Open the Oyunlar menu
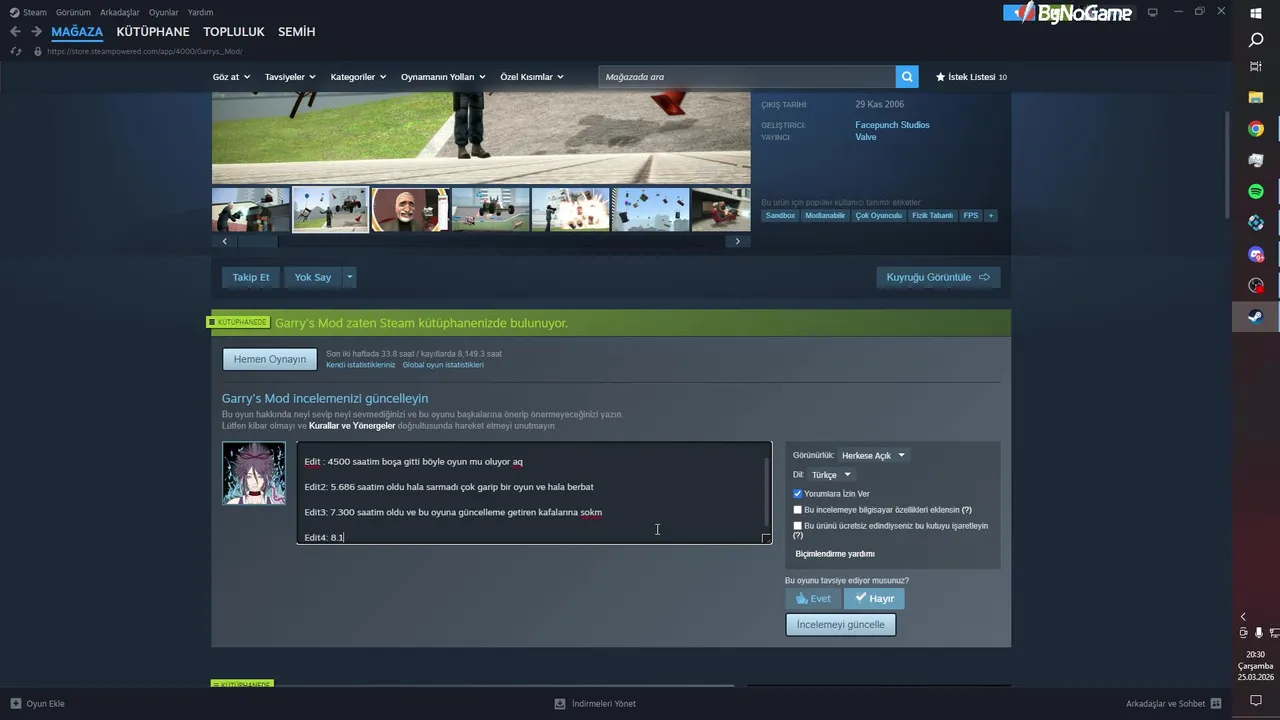1280x720 pixels. [x=164, y=12]
